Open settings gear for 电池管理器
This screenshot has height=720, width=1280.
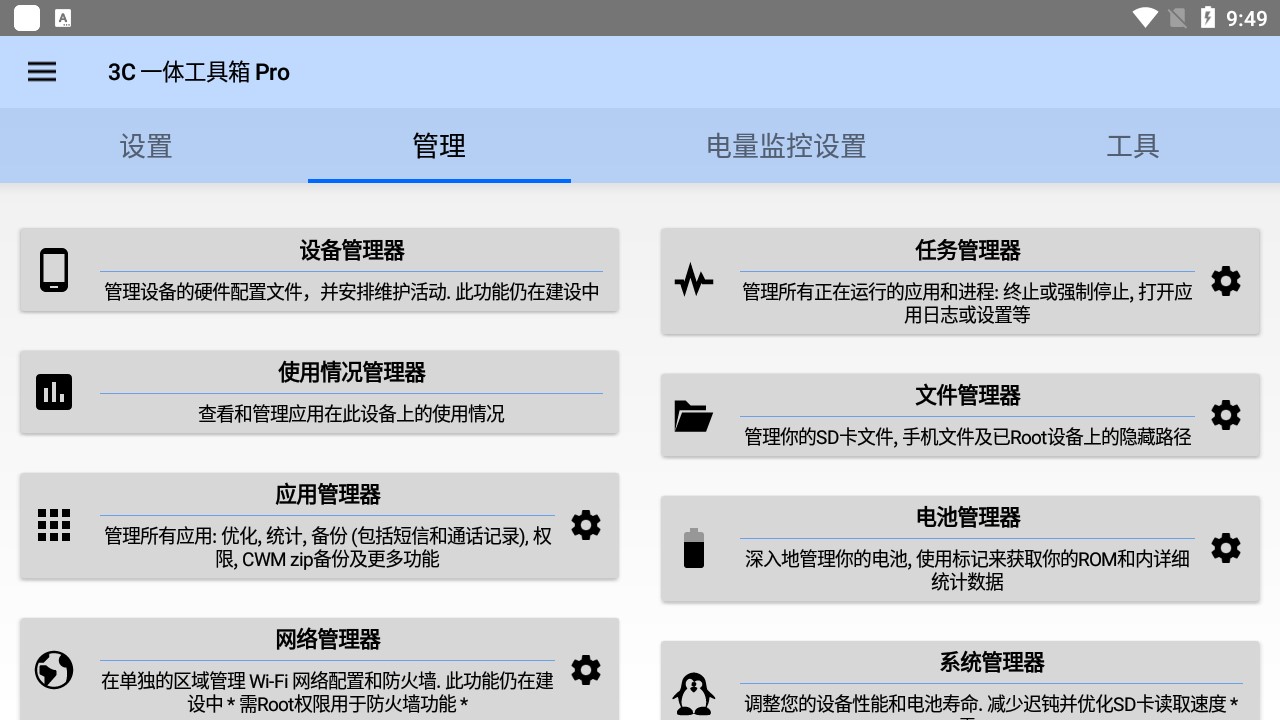(1226, 548)
